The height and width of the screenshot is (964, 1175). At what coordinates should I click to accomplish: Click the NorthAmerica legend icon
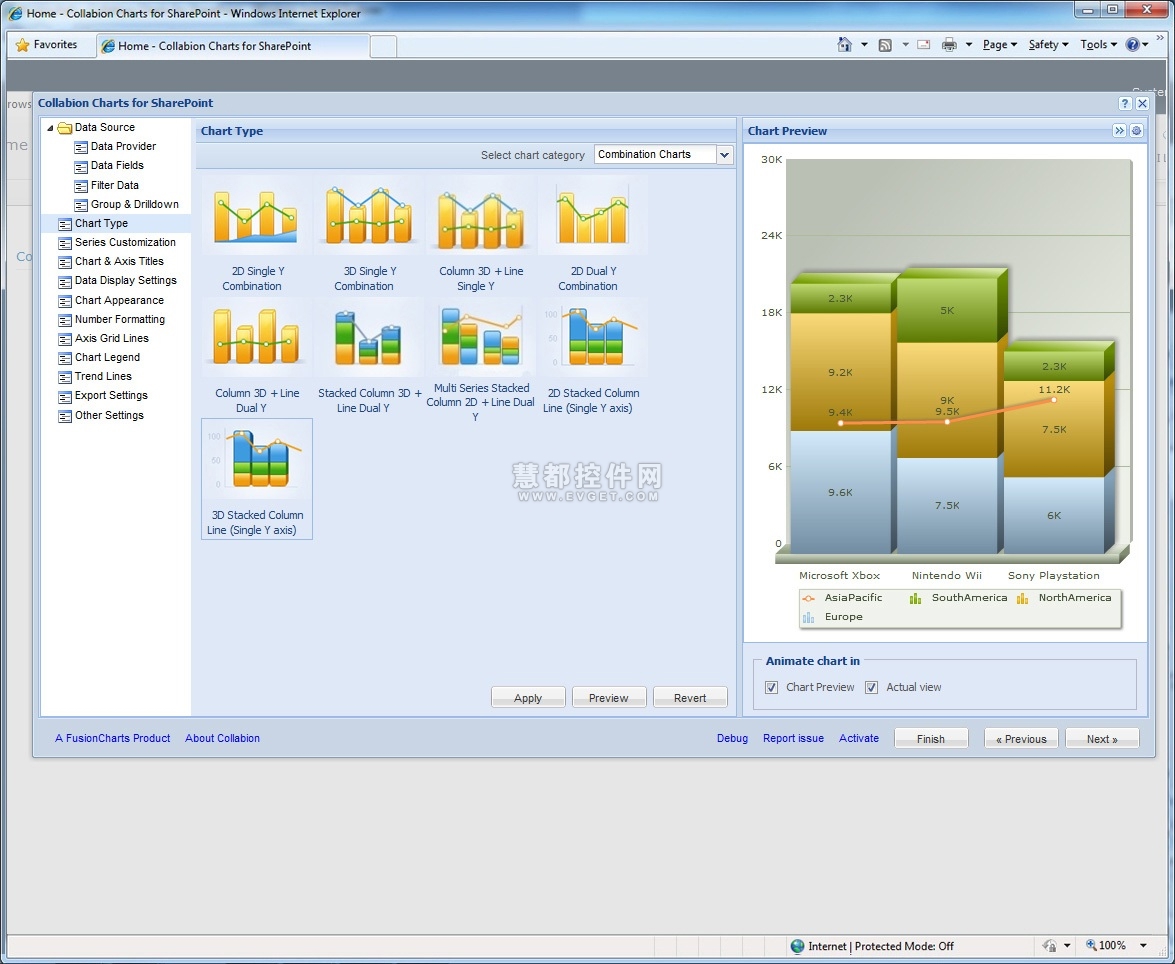coord(1022,598)
